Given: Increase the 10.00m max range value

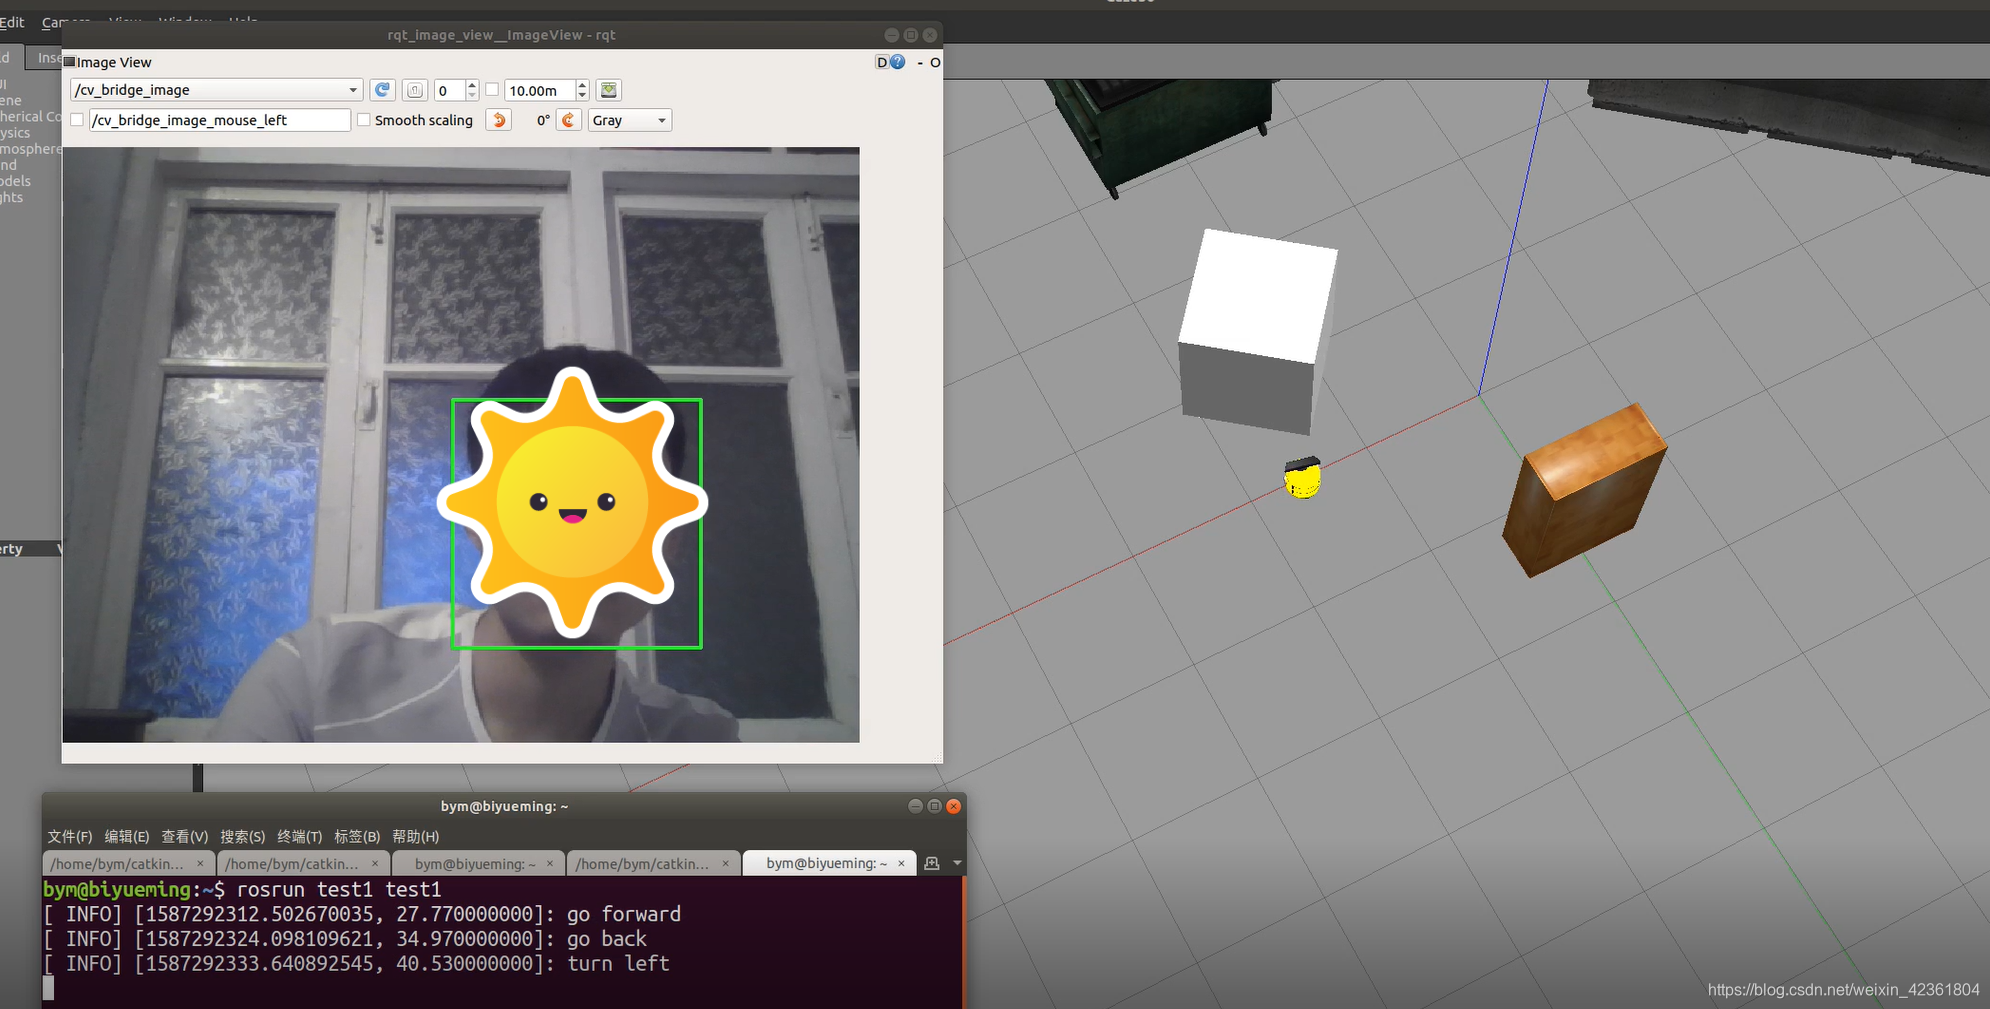Looking at the screenshot, I should click(582, 85).
